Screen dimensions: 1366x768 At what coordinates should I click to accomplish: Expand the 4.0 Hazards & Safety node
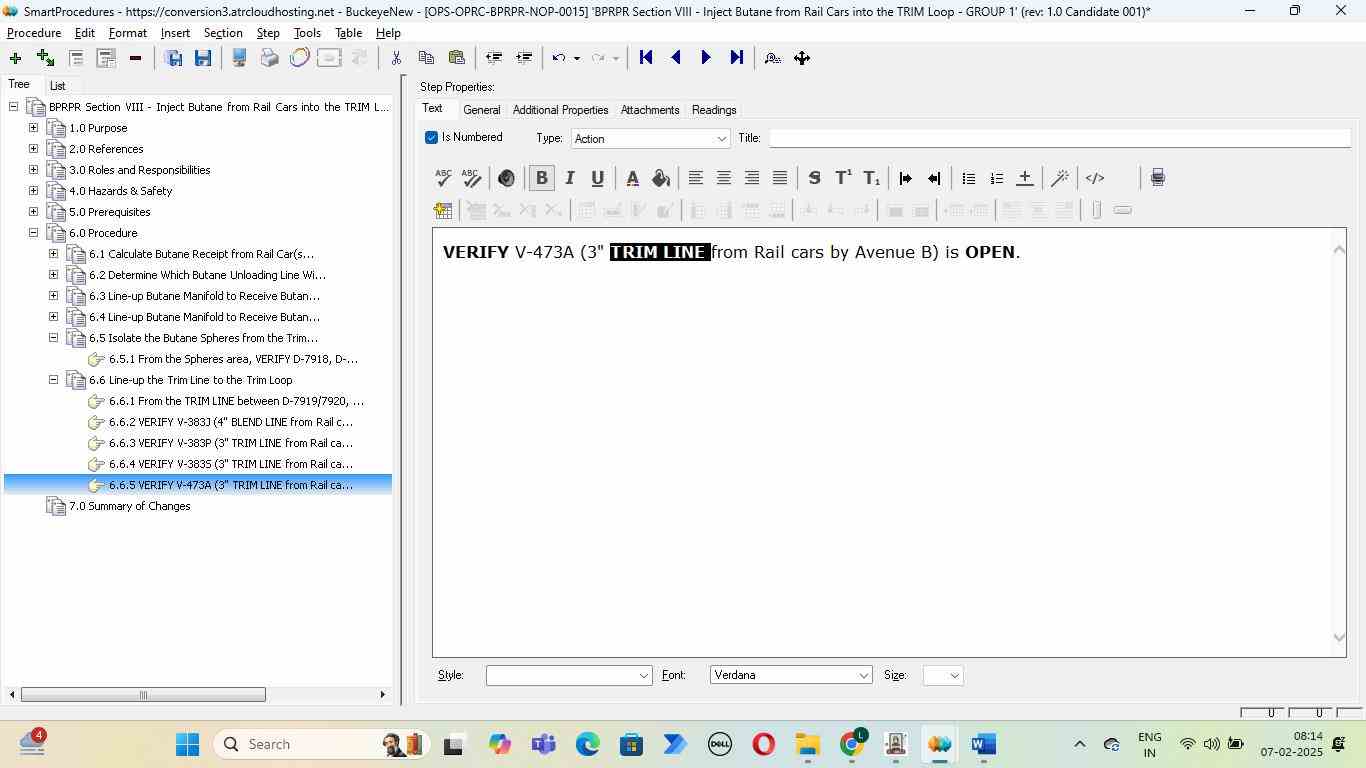point(33,191)
